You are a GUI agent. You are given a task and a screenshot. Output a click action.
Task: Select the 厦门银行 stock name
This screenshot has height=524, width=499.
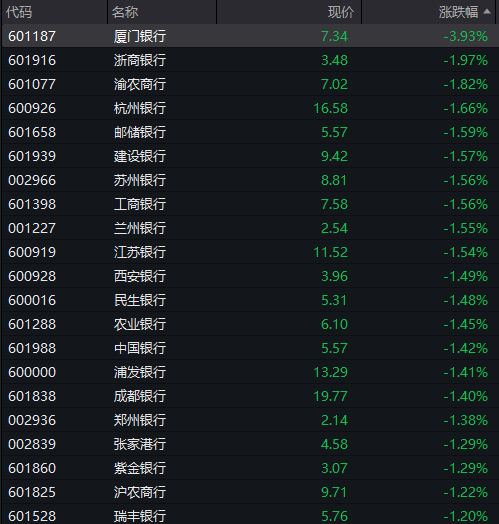140,36
